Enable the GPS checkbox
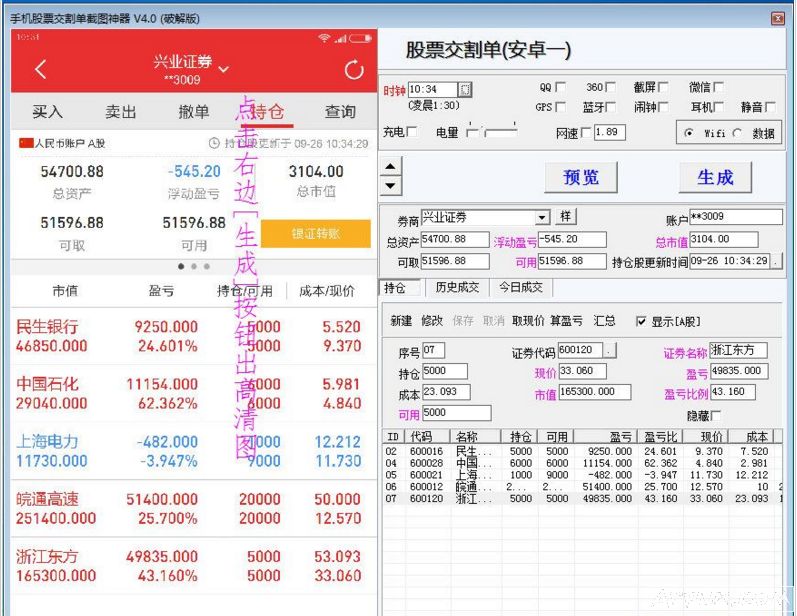797x616 pixels. tap(560, 107)
